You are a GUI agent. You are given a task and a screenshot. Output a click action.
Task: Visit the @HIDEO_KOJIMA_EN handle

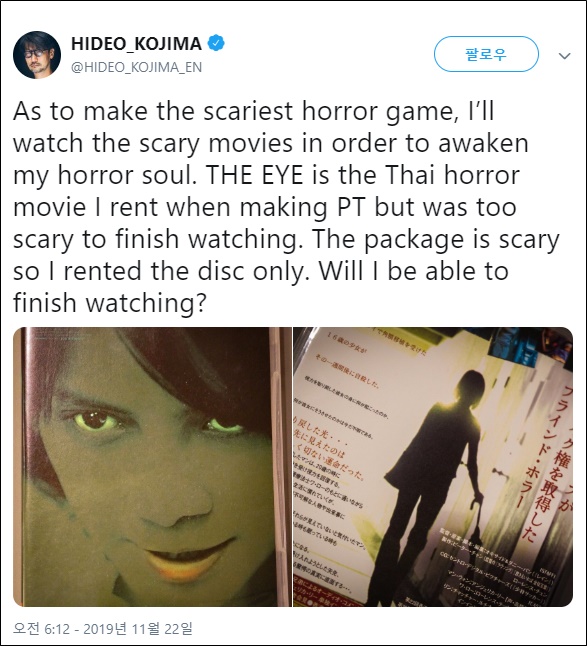pyautogui.click(x=136, y=67)
